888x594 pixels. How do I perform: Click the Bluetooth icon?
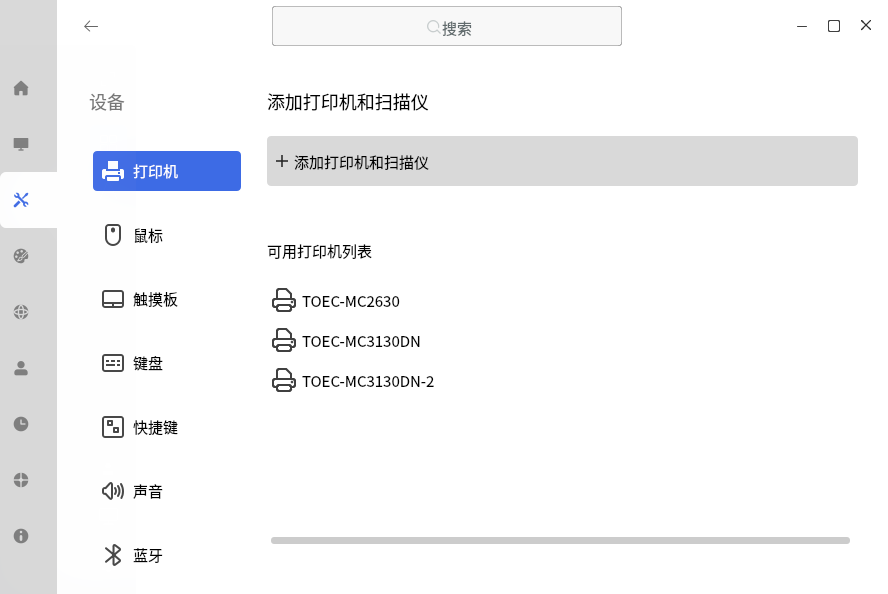point(113,555)
